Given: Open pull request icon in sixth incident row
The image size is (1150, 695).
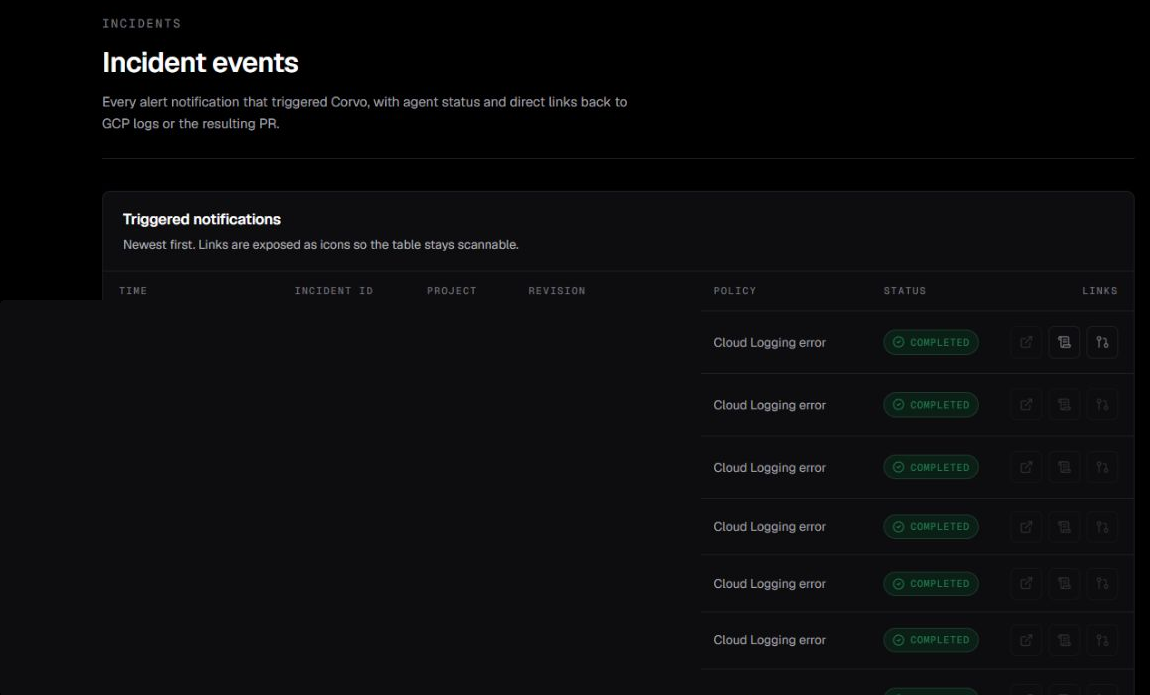Looking at the screenshot, I should (1102, 640).
